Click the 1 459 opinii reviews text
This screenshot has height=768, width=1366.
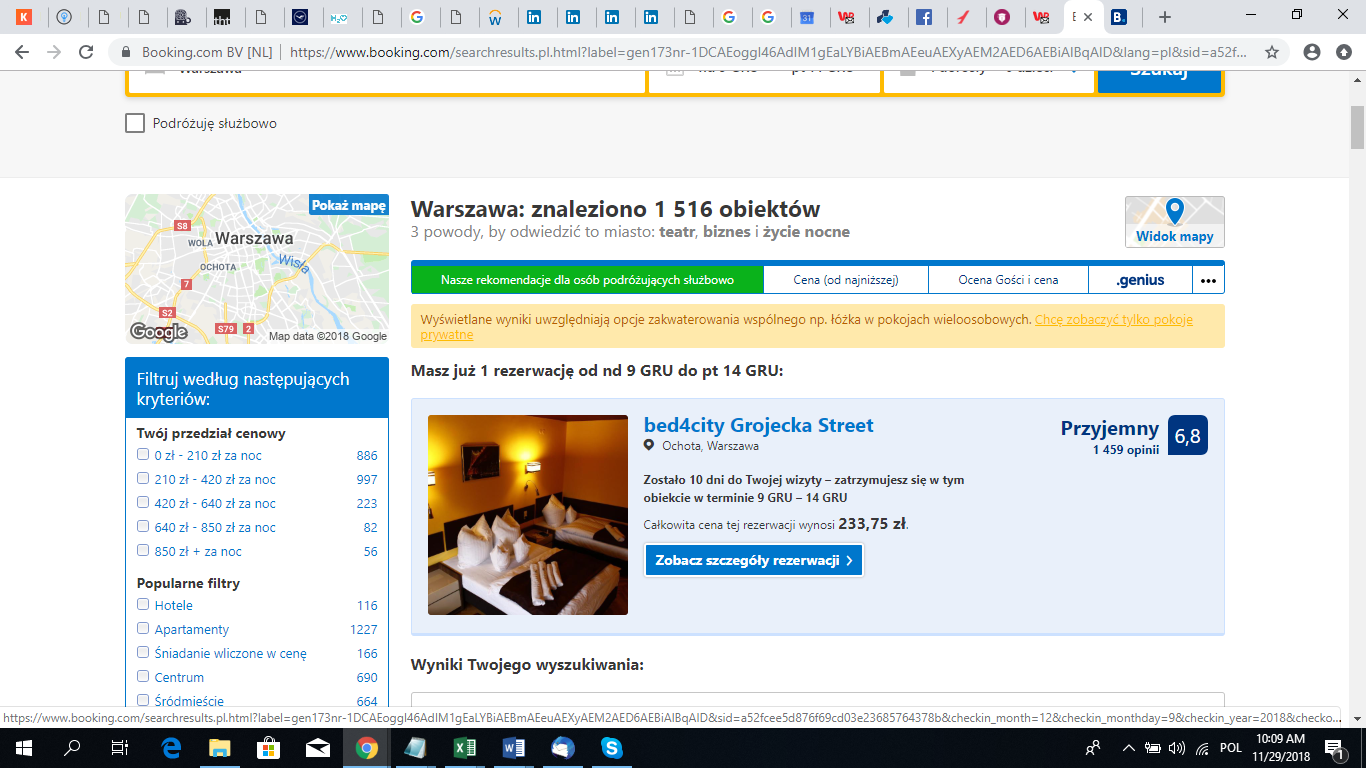click(1126, 450)
